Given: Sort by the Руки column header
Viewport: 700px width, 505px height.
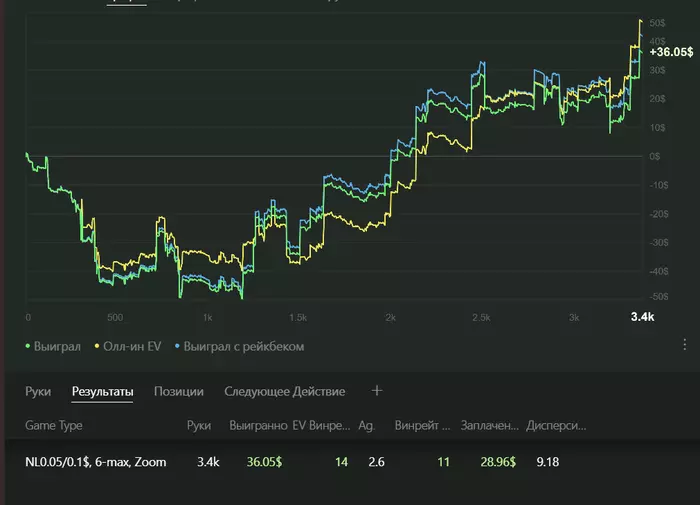Looking at the screenshot, I should [x=199, y=426].
